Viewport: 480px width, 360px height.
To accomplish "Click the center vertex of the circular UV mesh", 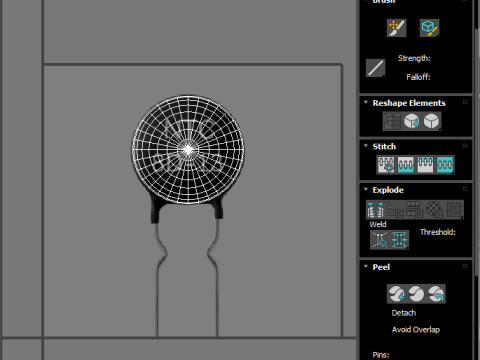I will tap(188, 150).
